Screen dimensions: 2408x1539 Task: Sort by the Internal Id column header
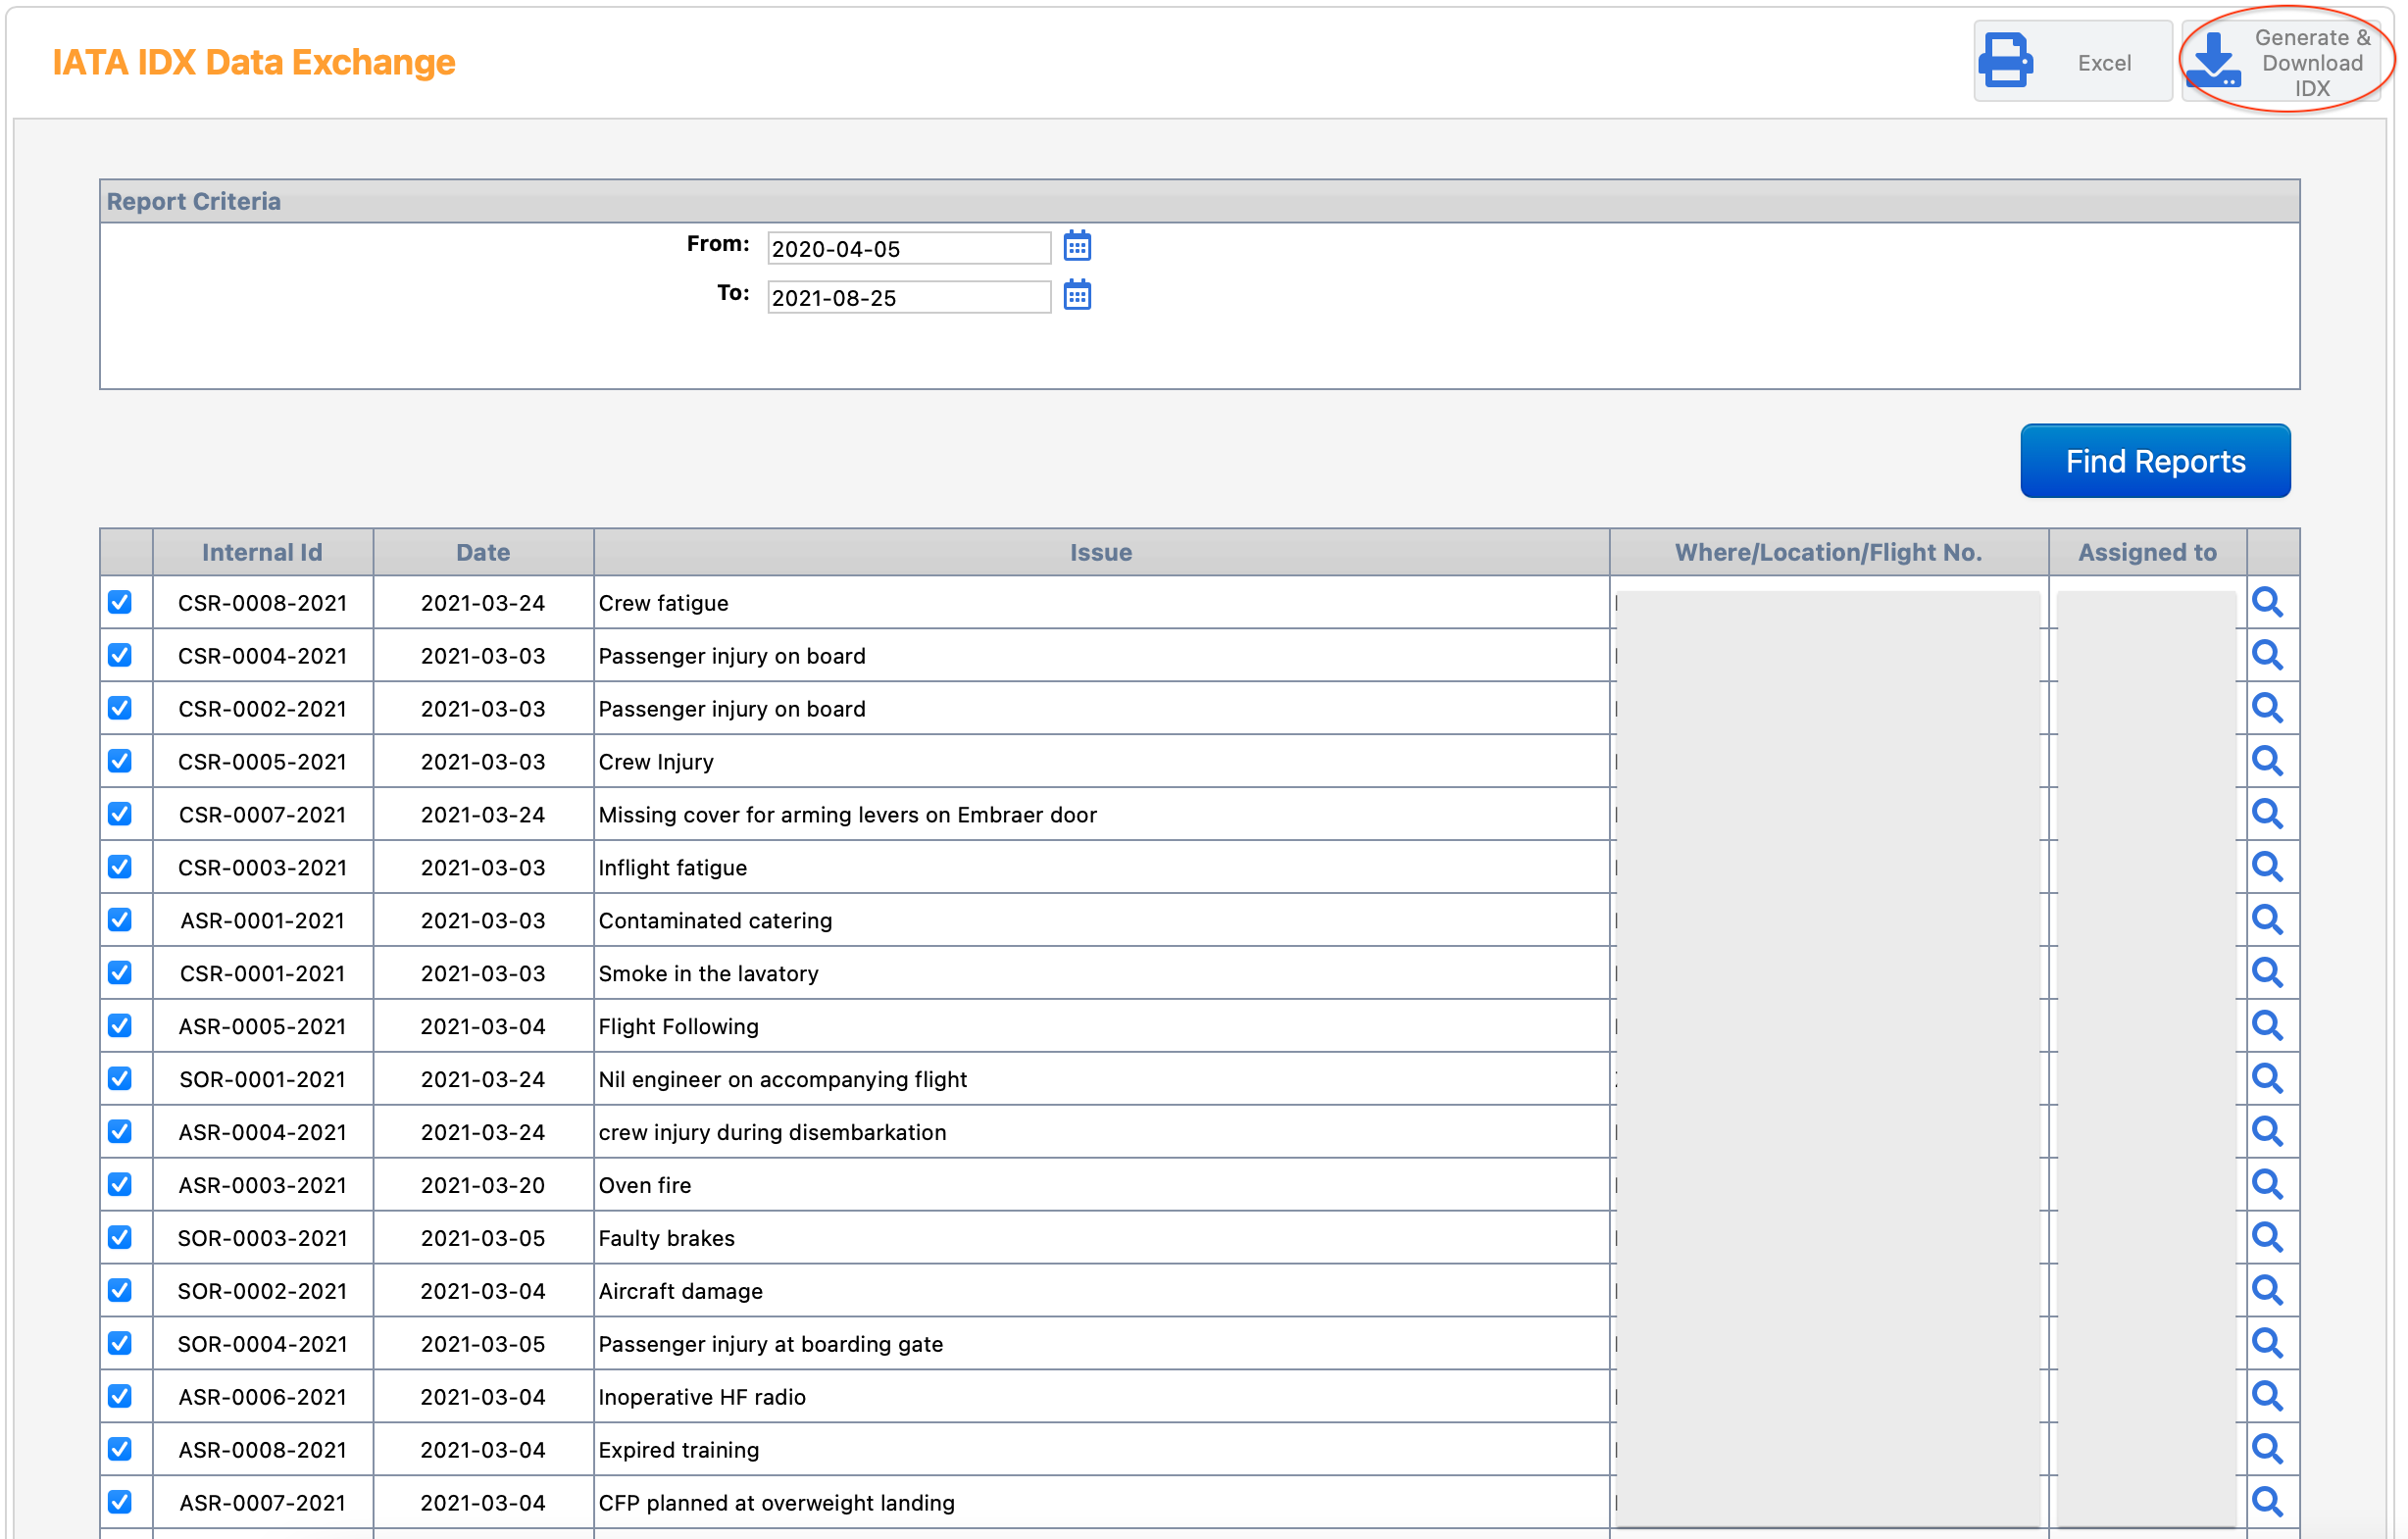coord(262,552)
